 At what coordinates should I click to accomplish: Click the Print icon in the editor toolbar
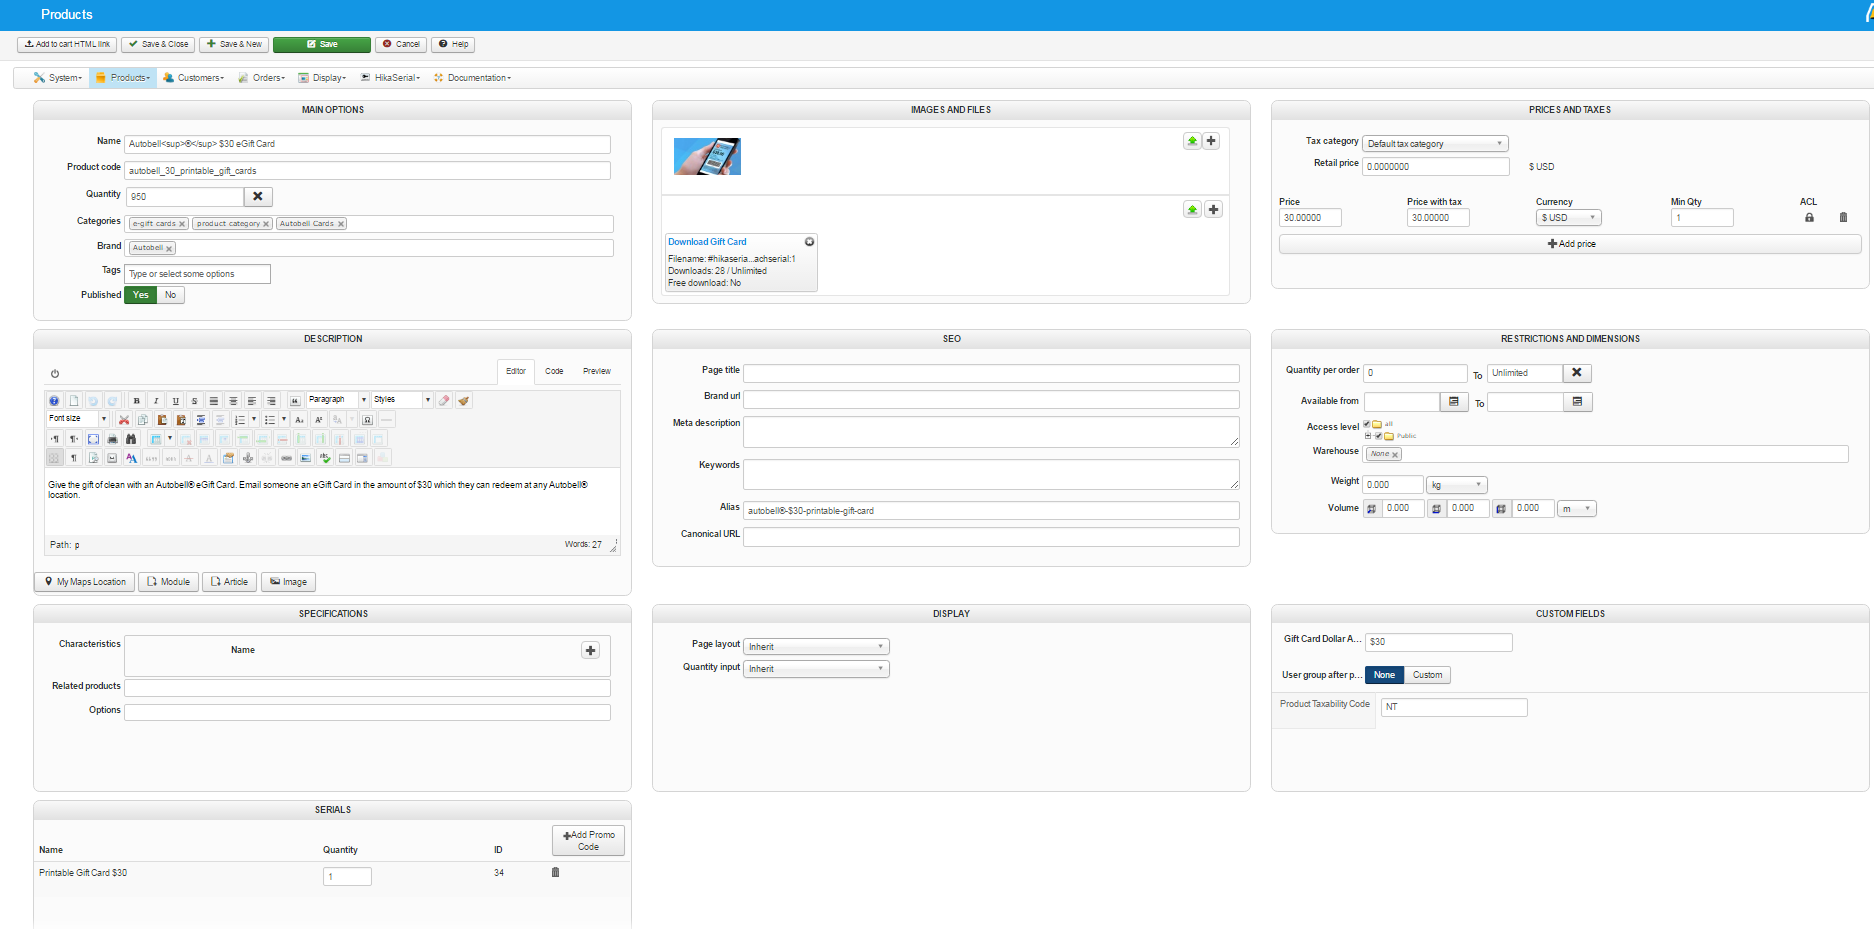coord(112,439)
